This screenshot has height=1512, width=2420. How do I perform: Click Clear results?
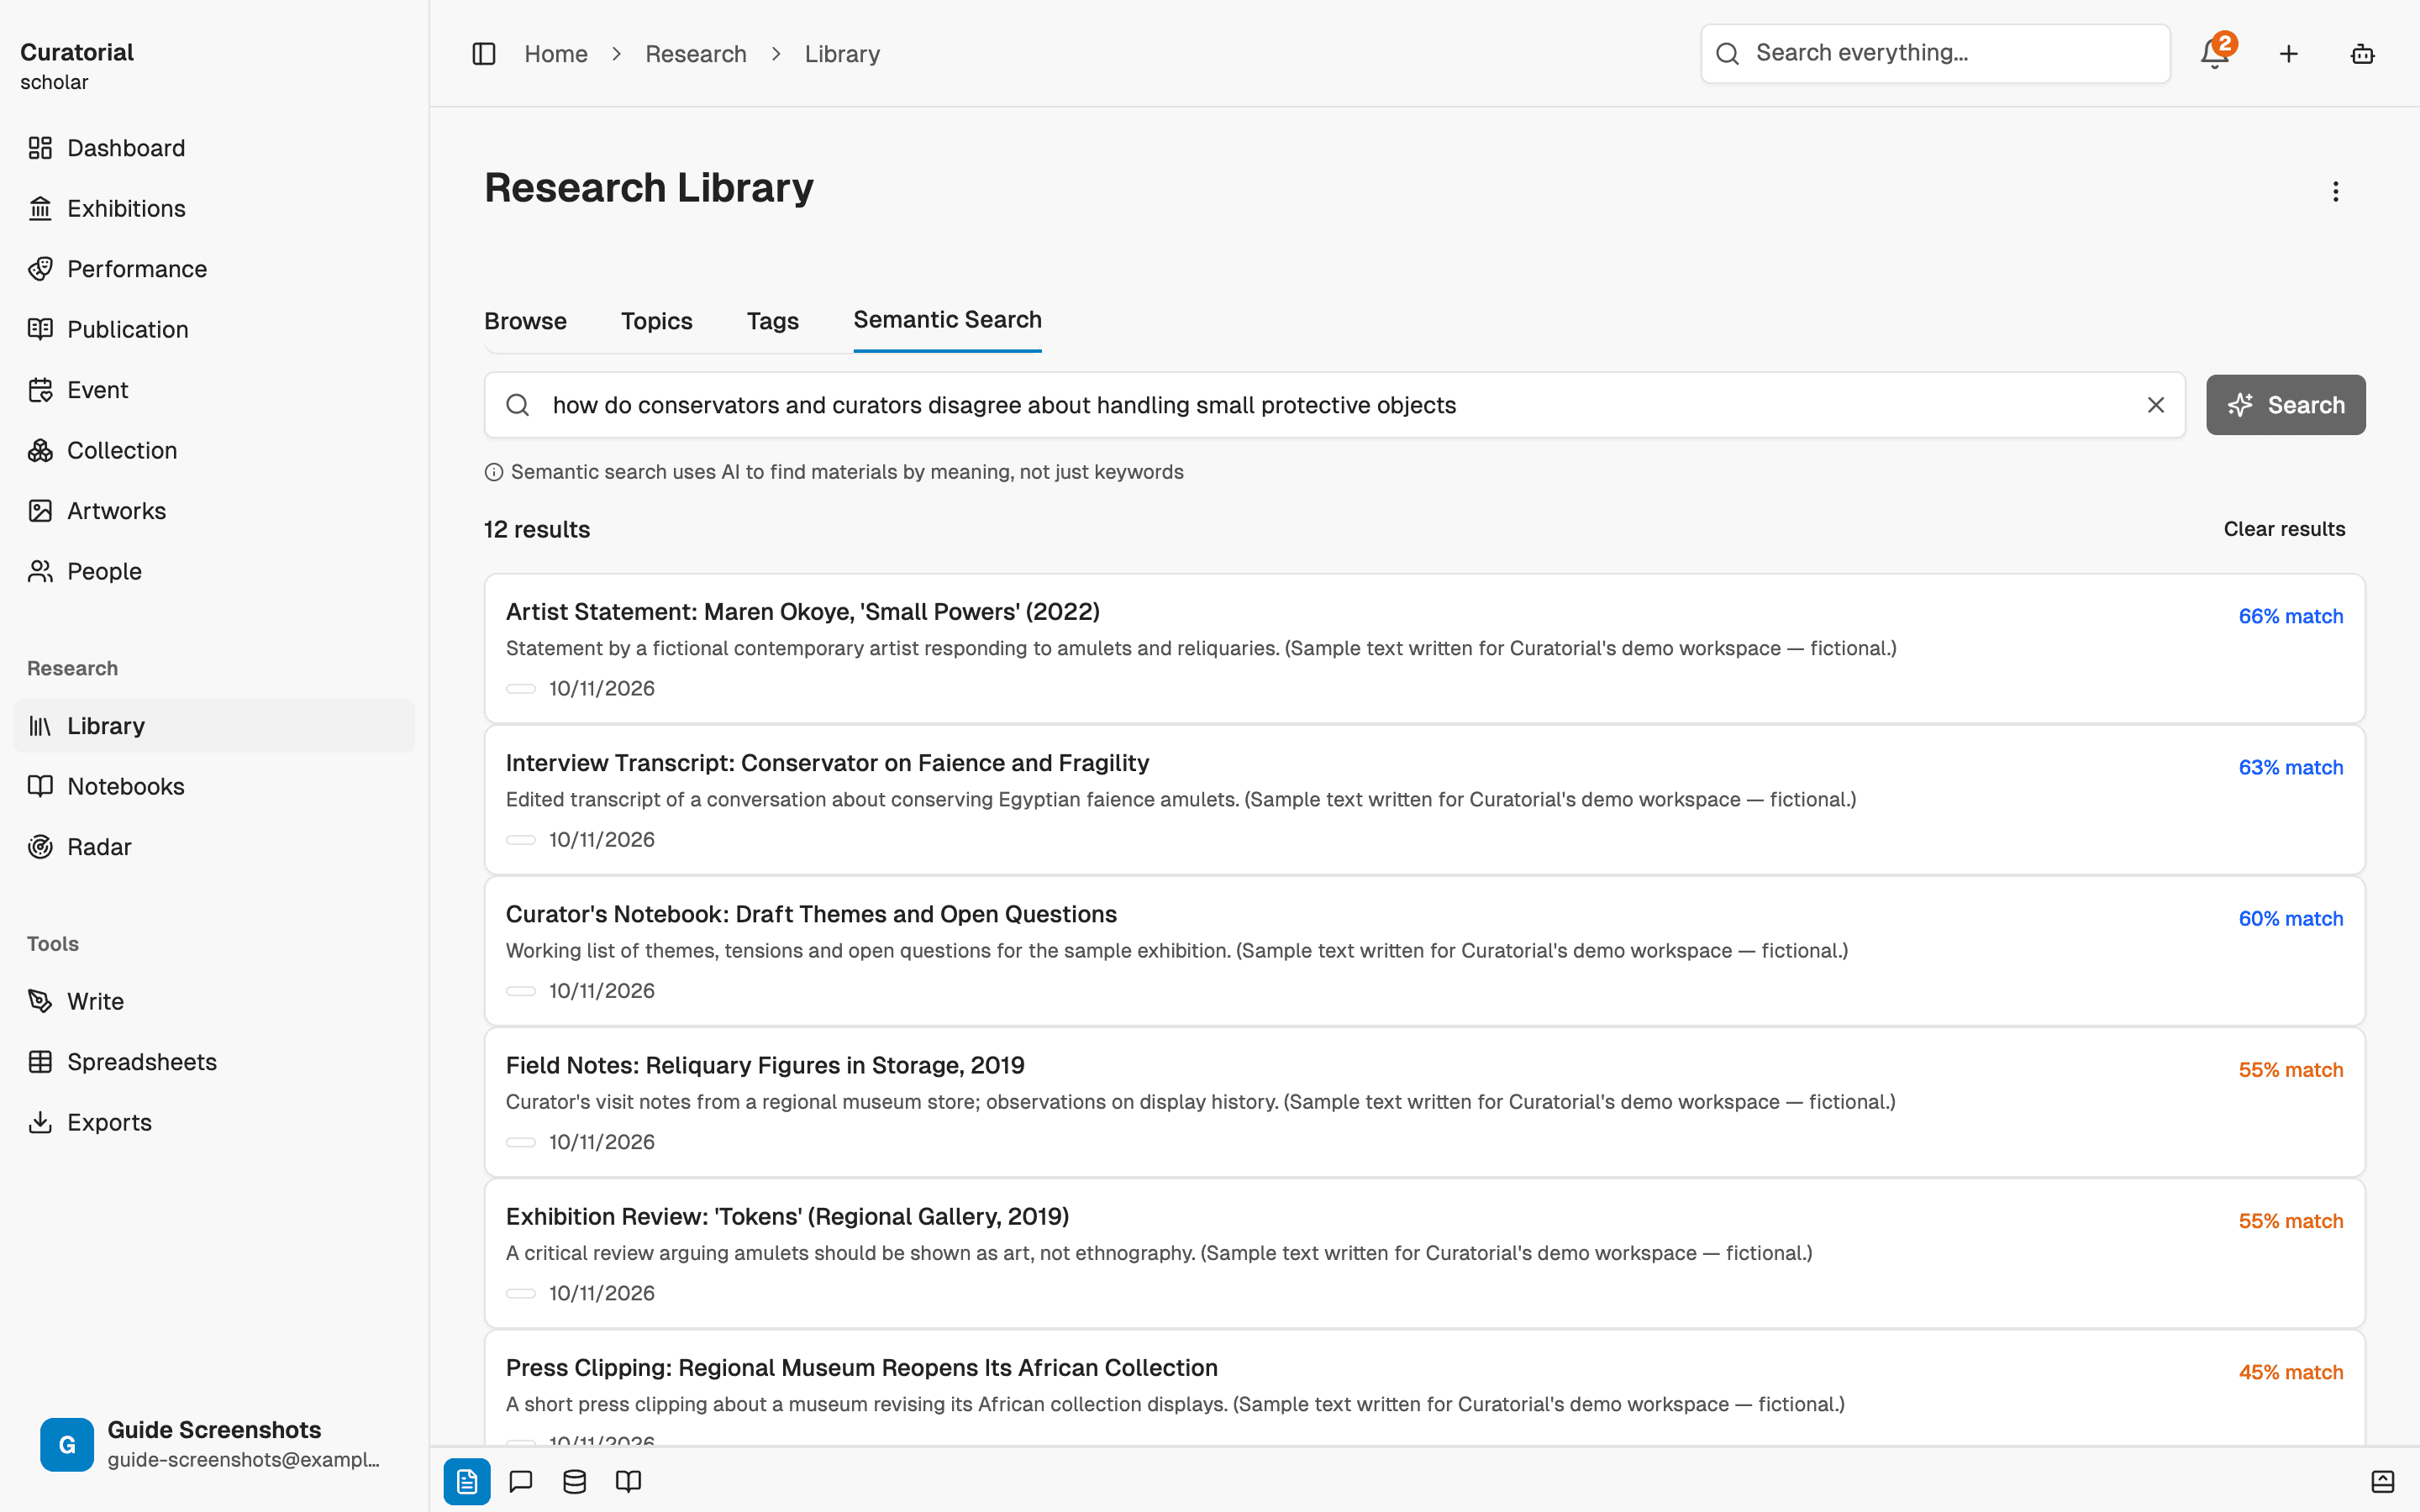pos(2284,529)
